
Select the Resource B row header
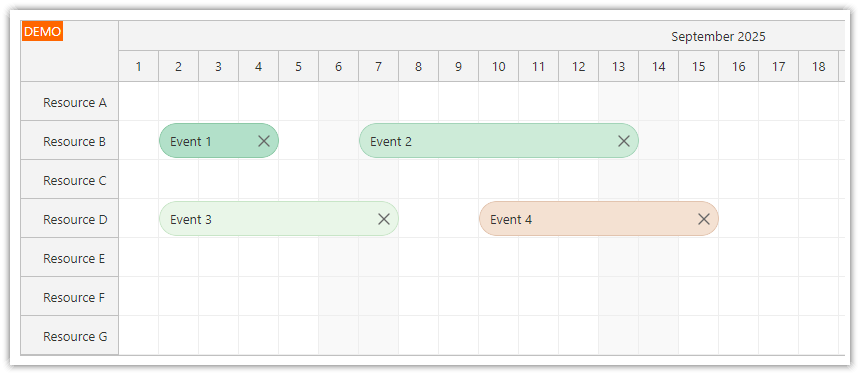[70, 141]
